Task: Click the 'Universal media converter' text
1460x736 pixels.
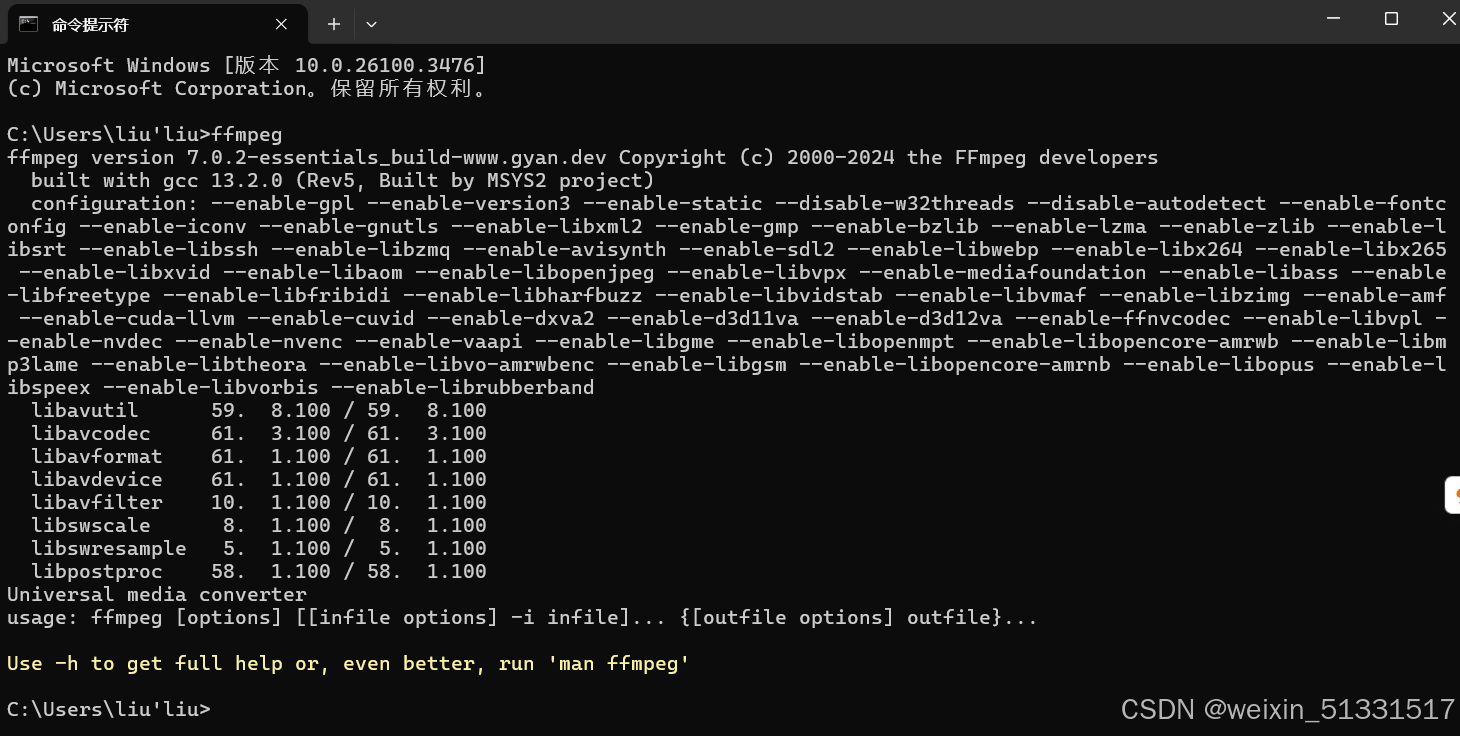Action: pos(156,594)
